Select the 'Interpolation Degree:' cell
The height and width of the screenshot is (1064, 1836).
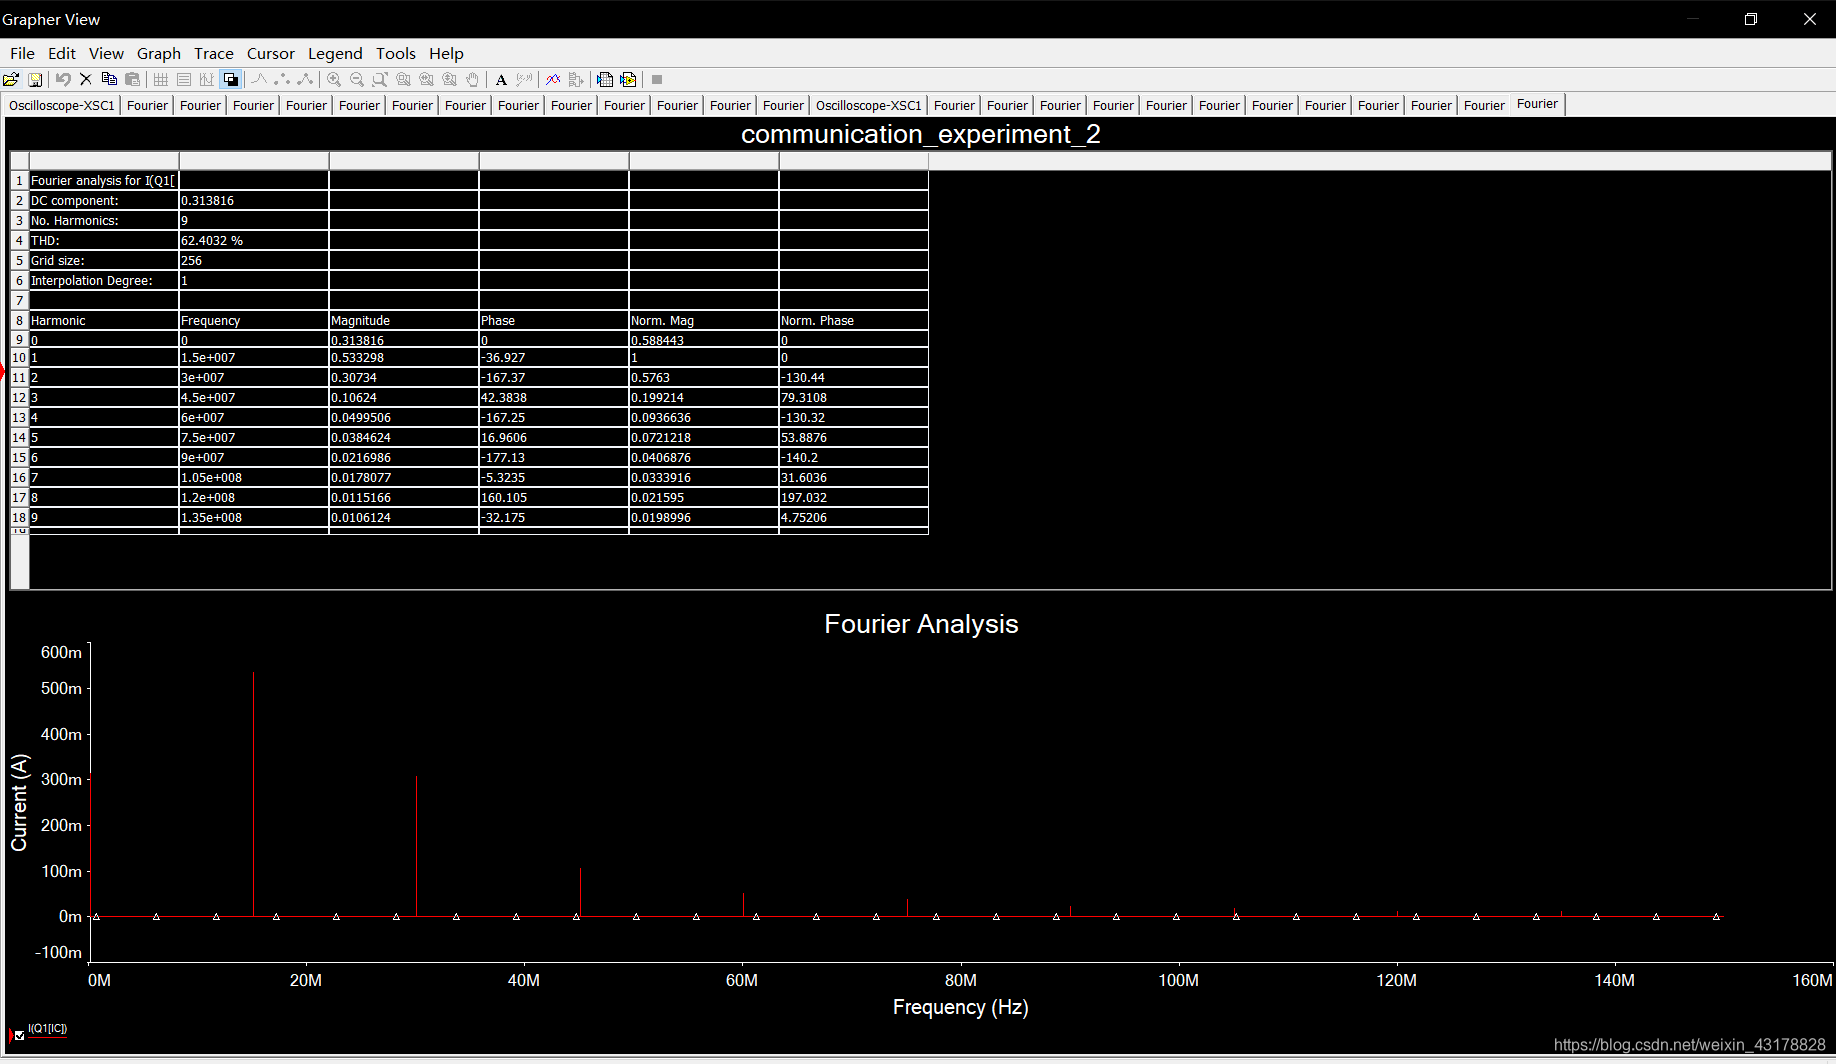tap(104, 280)
